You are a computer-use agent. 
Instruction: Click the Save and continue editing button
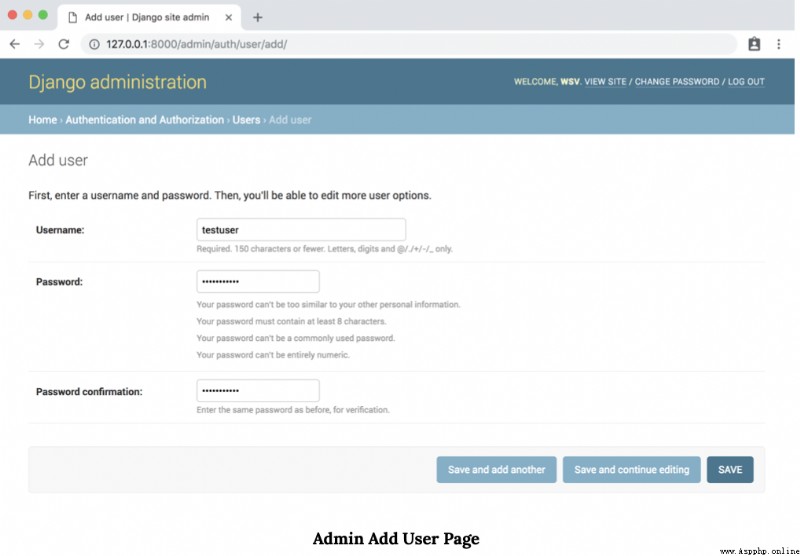pyautogui.click(x=632, y=470)
